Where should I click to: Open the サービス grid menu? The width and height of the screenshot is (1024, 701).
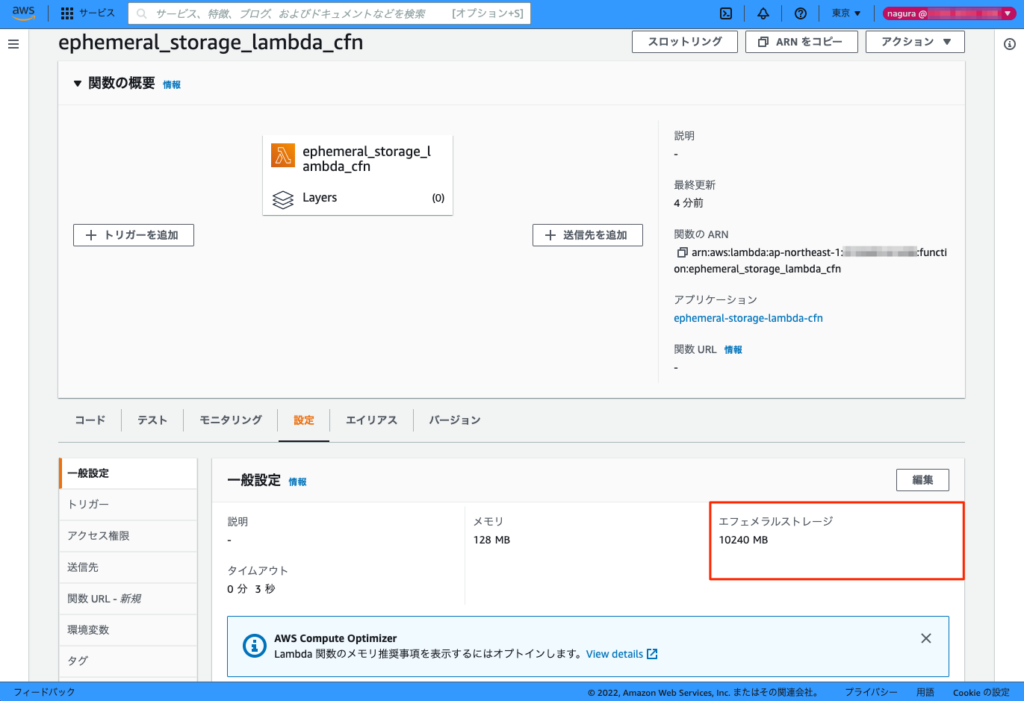pos(88,13)
